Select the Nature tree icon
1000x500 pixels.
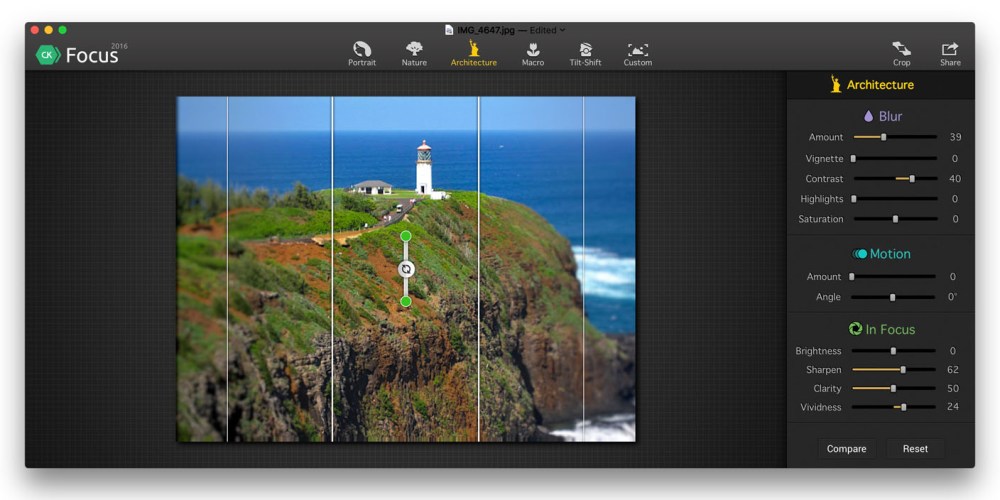[x=414, y=49]
